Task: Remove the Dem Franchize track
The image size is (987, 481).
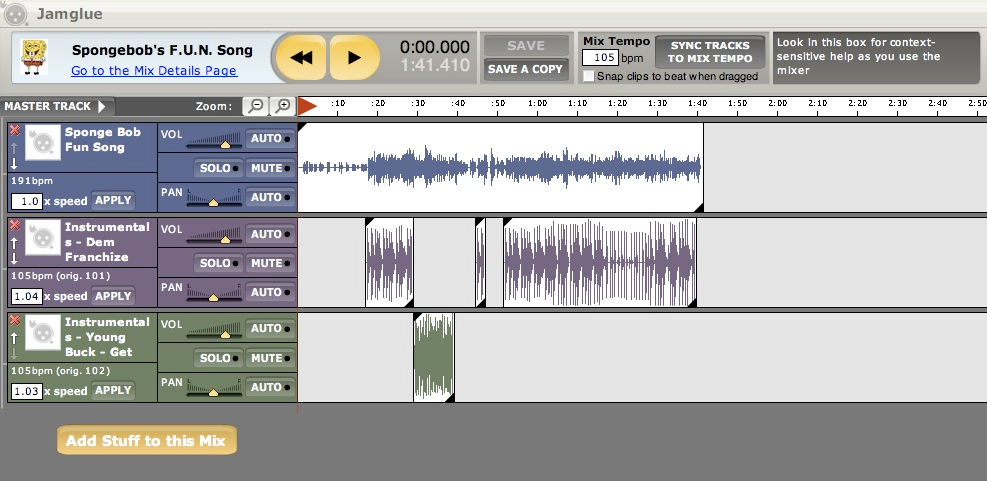Action: [x=14, y=225]
